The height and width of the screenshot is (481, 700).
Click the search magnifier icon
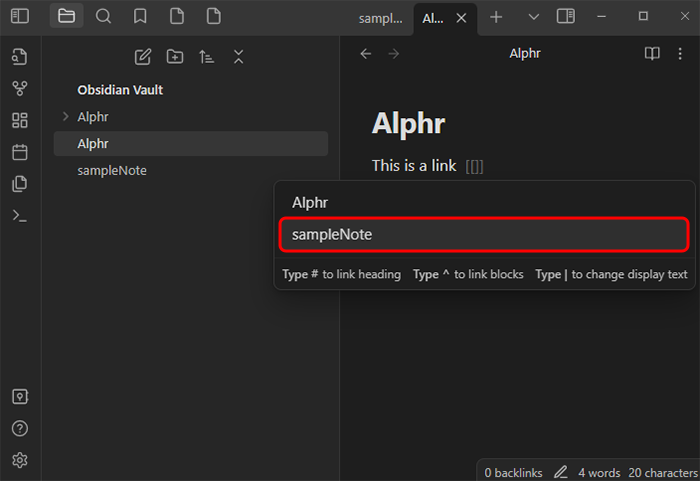click(x=103, y=16)
